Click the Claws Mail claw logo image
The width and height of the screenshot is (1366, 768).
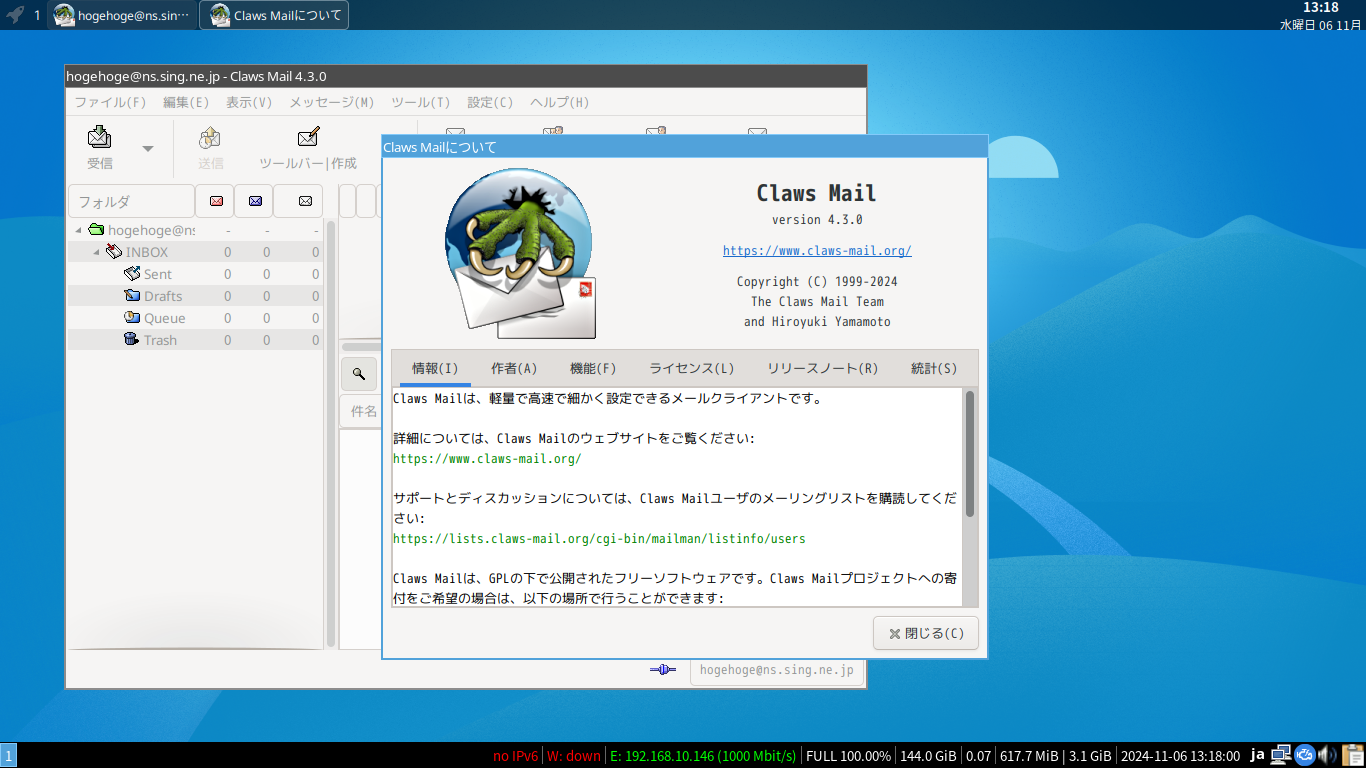520,253
